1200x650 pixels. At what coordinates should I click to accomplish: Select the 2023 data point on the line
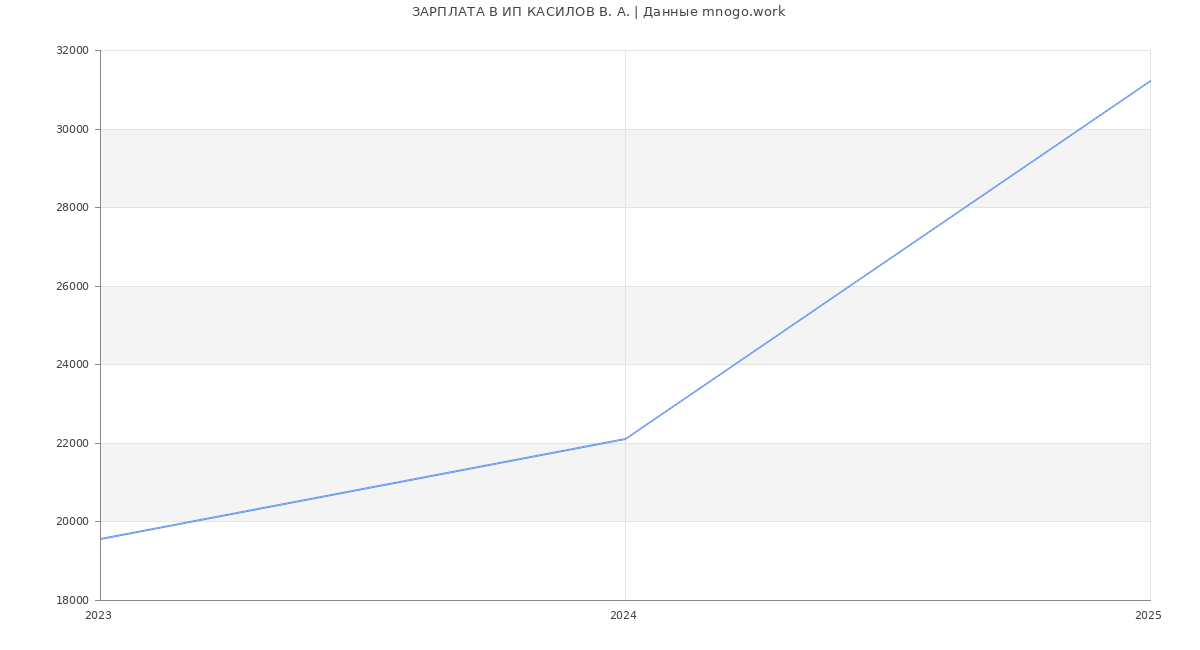tap(101, 539)
